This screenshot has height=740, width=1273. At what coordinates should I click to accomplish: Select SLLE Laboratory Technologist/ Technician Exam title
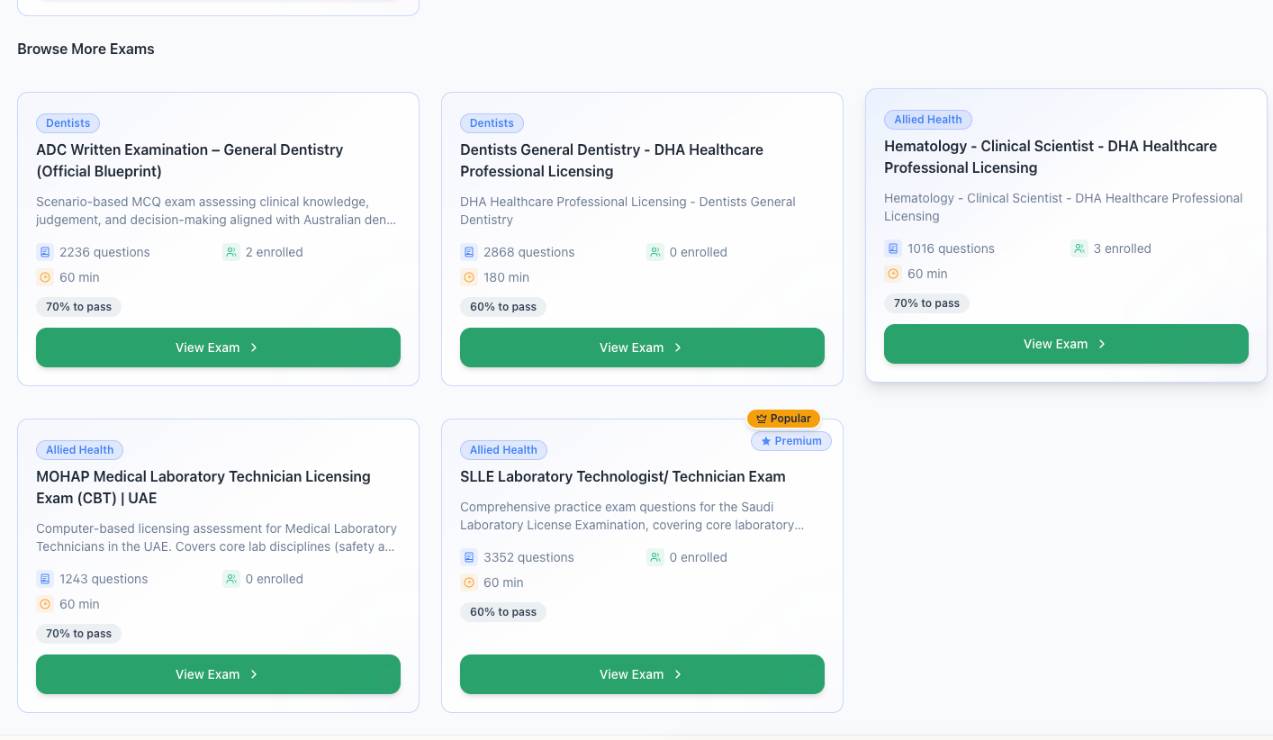coord(623,476)
